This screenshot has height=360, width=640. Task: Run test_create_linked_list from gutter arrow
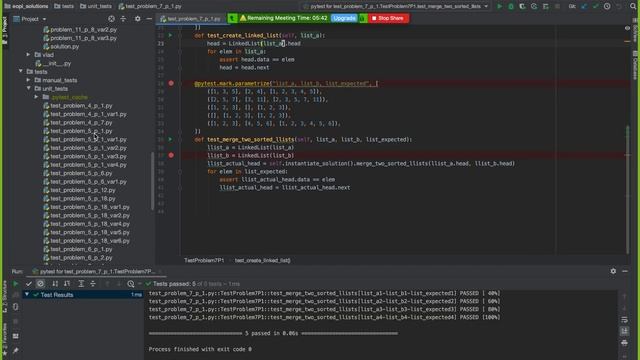click(x=170, y=36)
